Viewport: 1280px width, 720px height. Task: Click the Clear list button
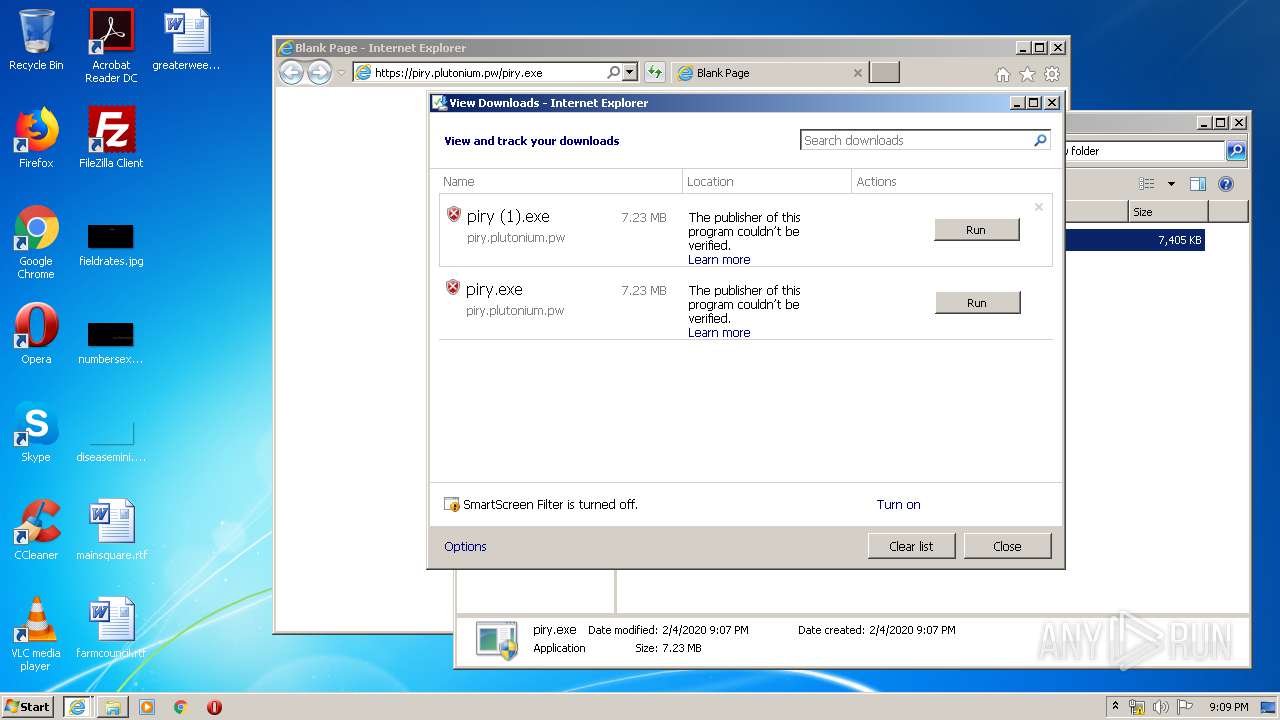pyautogui.click(x=911, y=546)
